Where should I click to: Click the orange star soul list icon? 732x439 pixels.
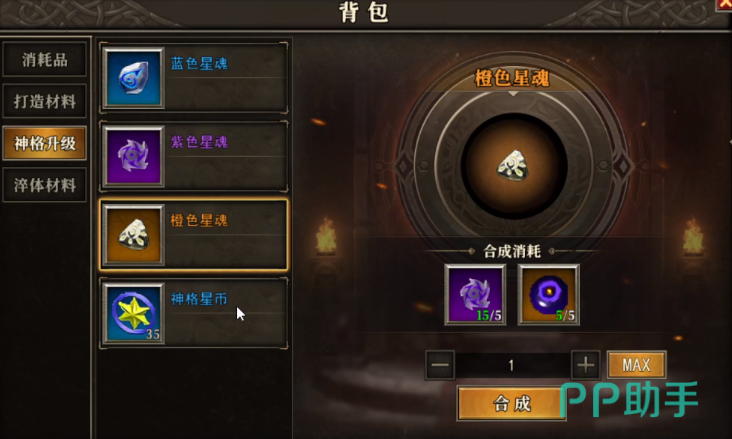tap(134, 234)
